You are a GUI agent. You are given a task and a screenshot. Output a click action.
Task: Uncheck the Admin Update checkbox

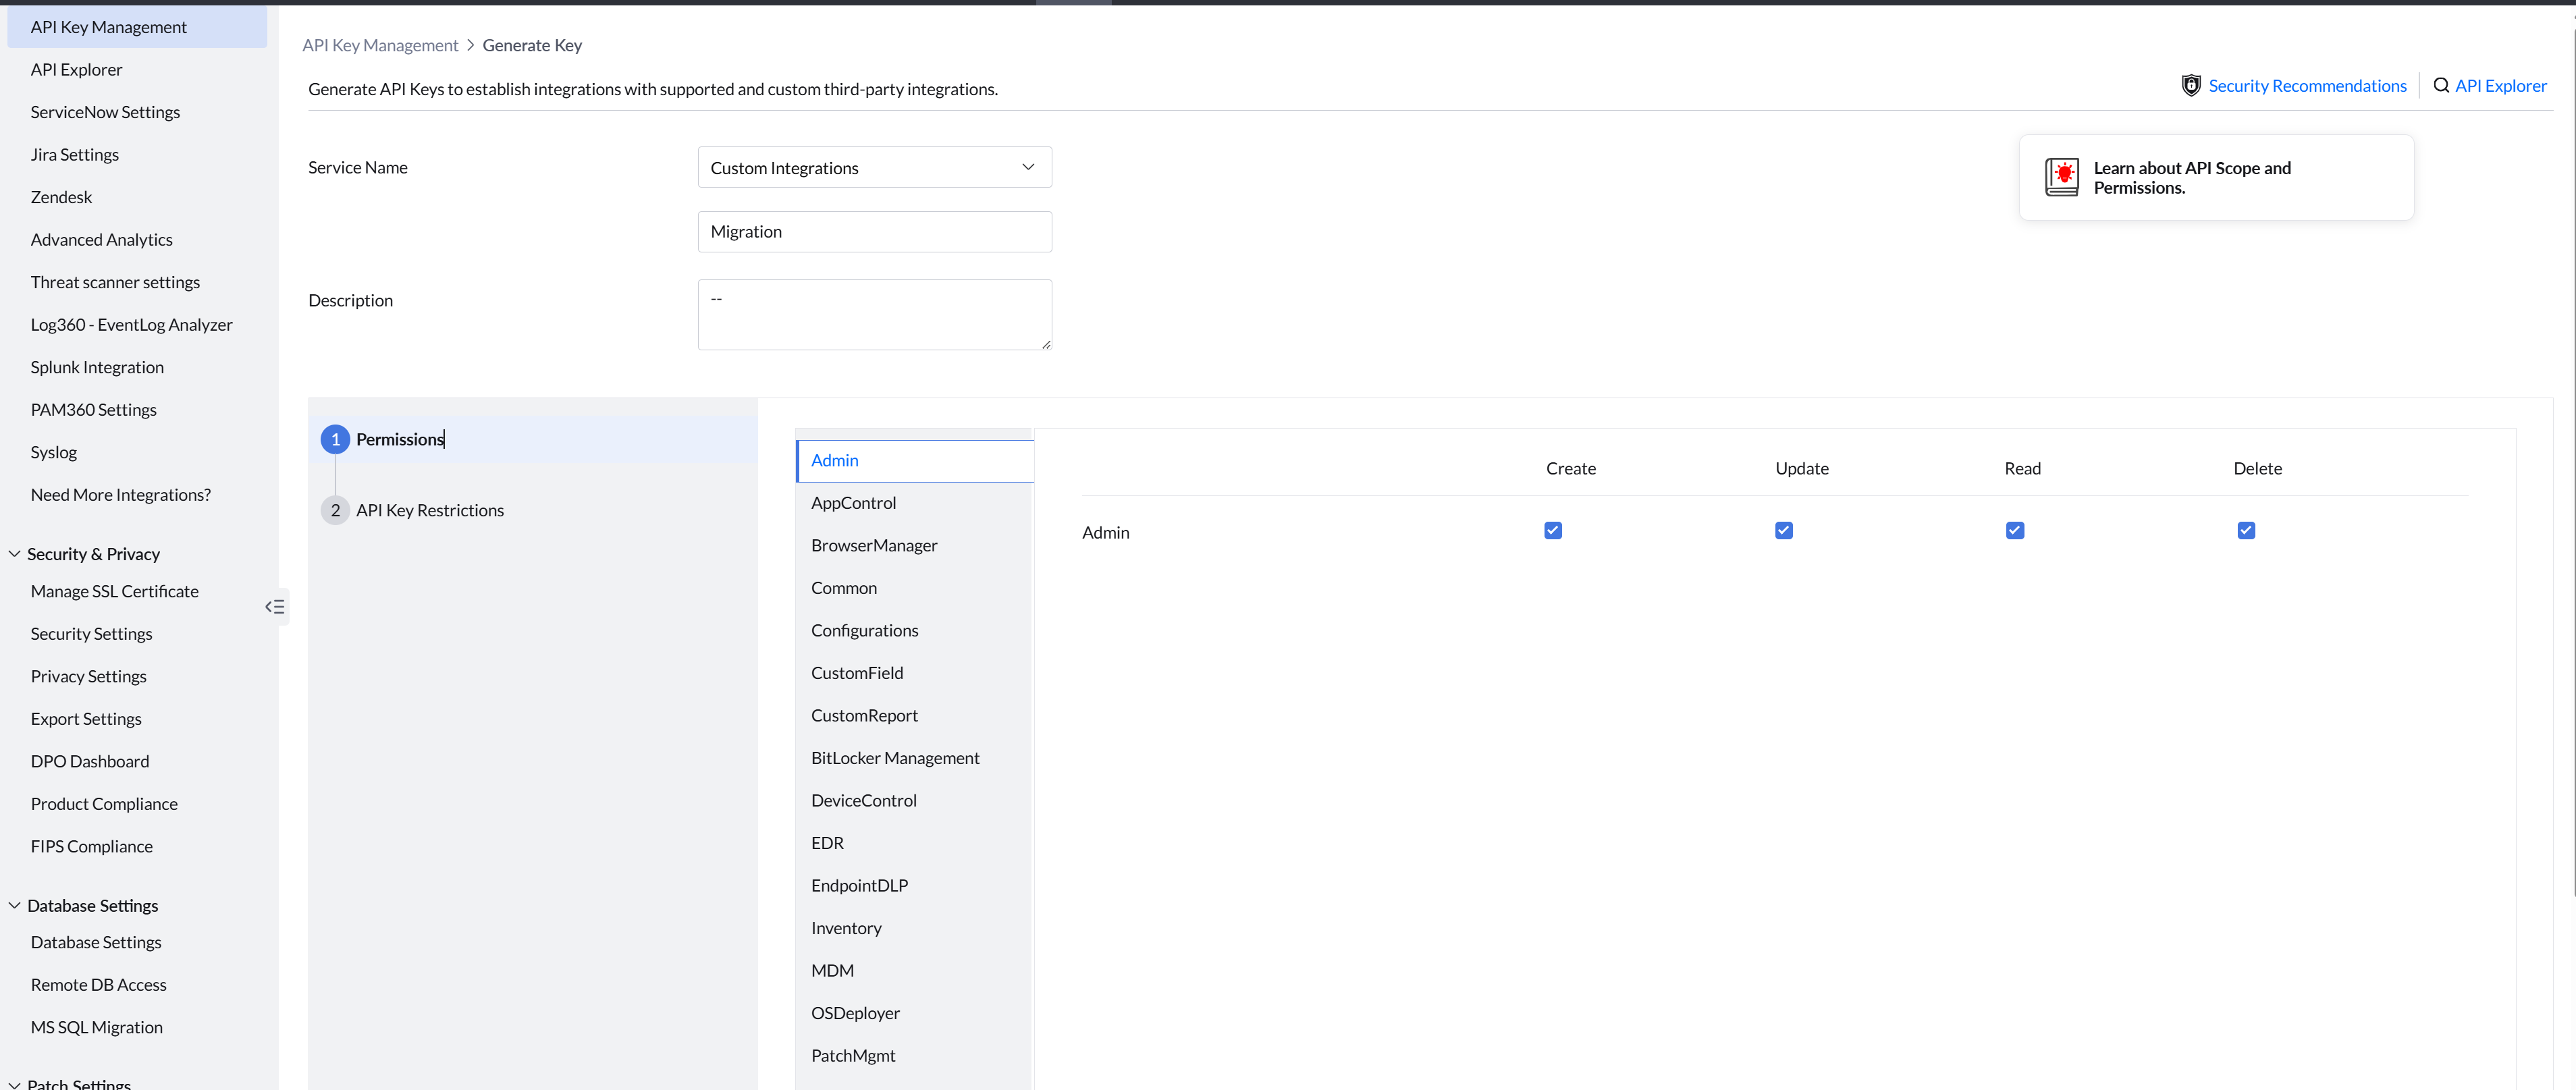(x=1783, y=531)
